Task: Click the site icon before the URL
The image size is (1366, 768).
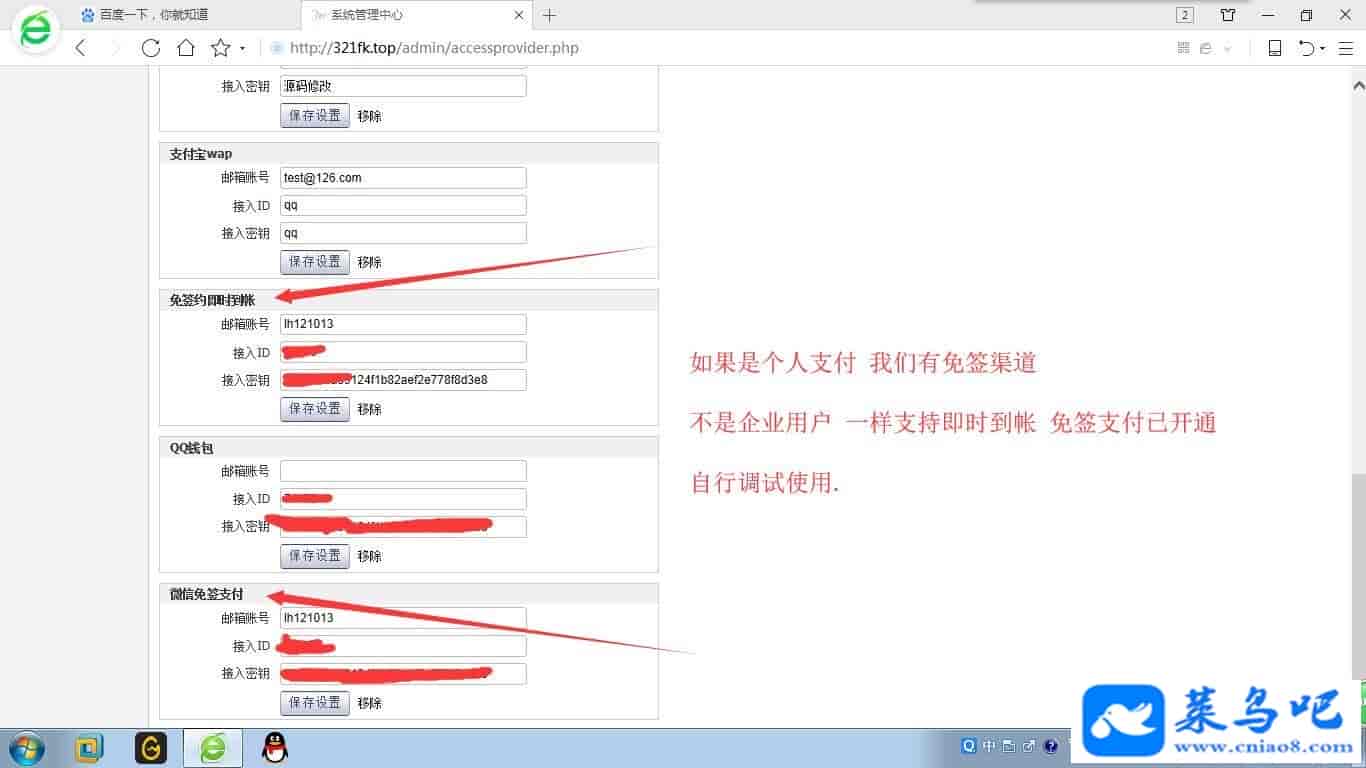Action: (277, 48)
